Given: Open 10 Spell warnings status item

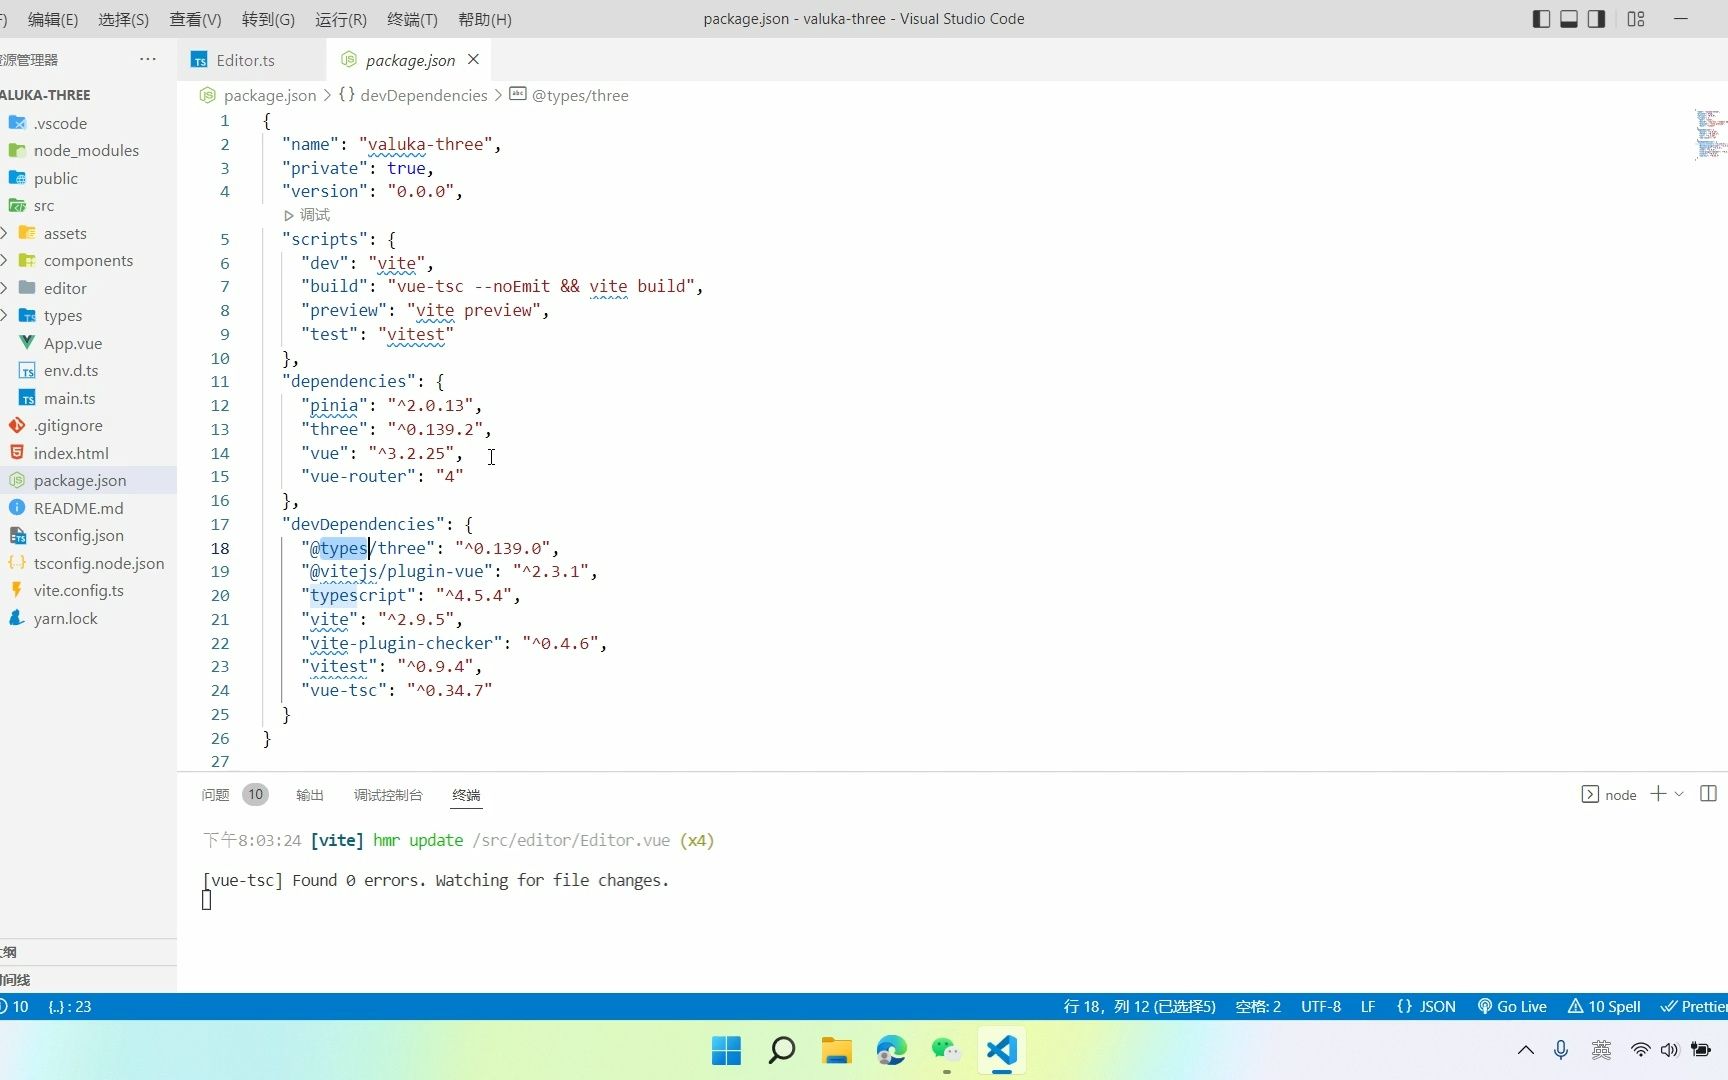Looking at the screenshot, I should (x=1604, y=1006).
